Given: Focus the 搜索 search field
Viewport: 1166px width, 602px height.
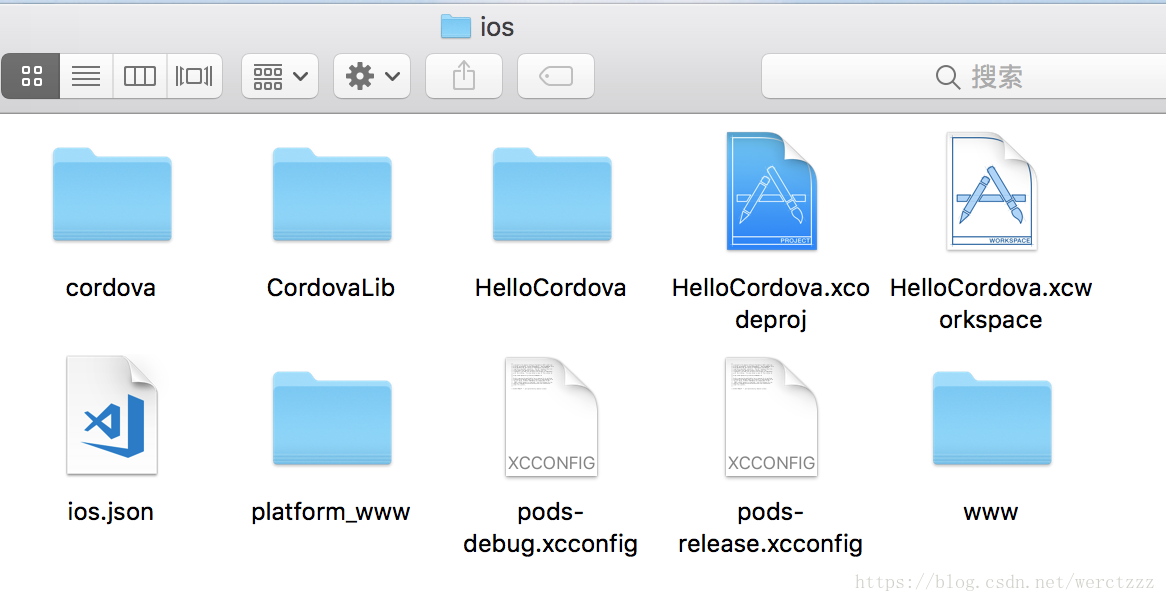Looking at the screenshot, I should (964, 76).
